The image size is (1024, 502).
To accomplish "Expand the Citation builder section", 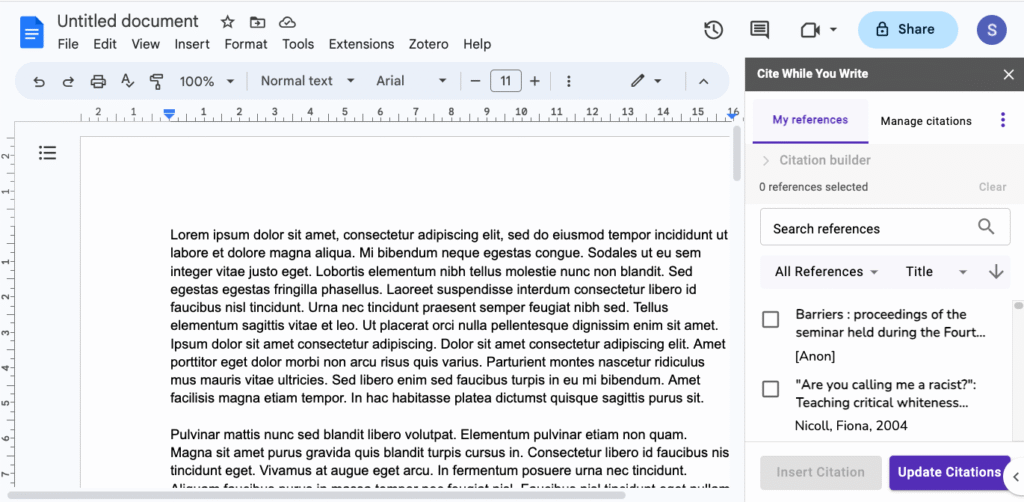I will (815, 160).
